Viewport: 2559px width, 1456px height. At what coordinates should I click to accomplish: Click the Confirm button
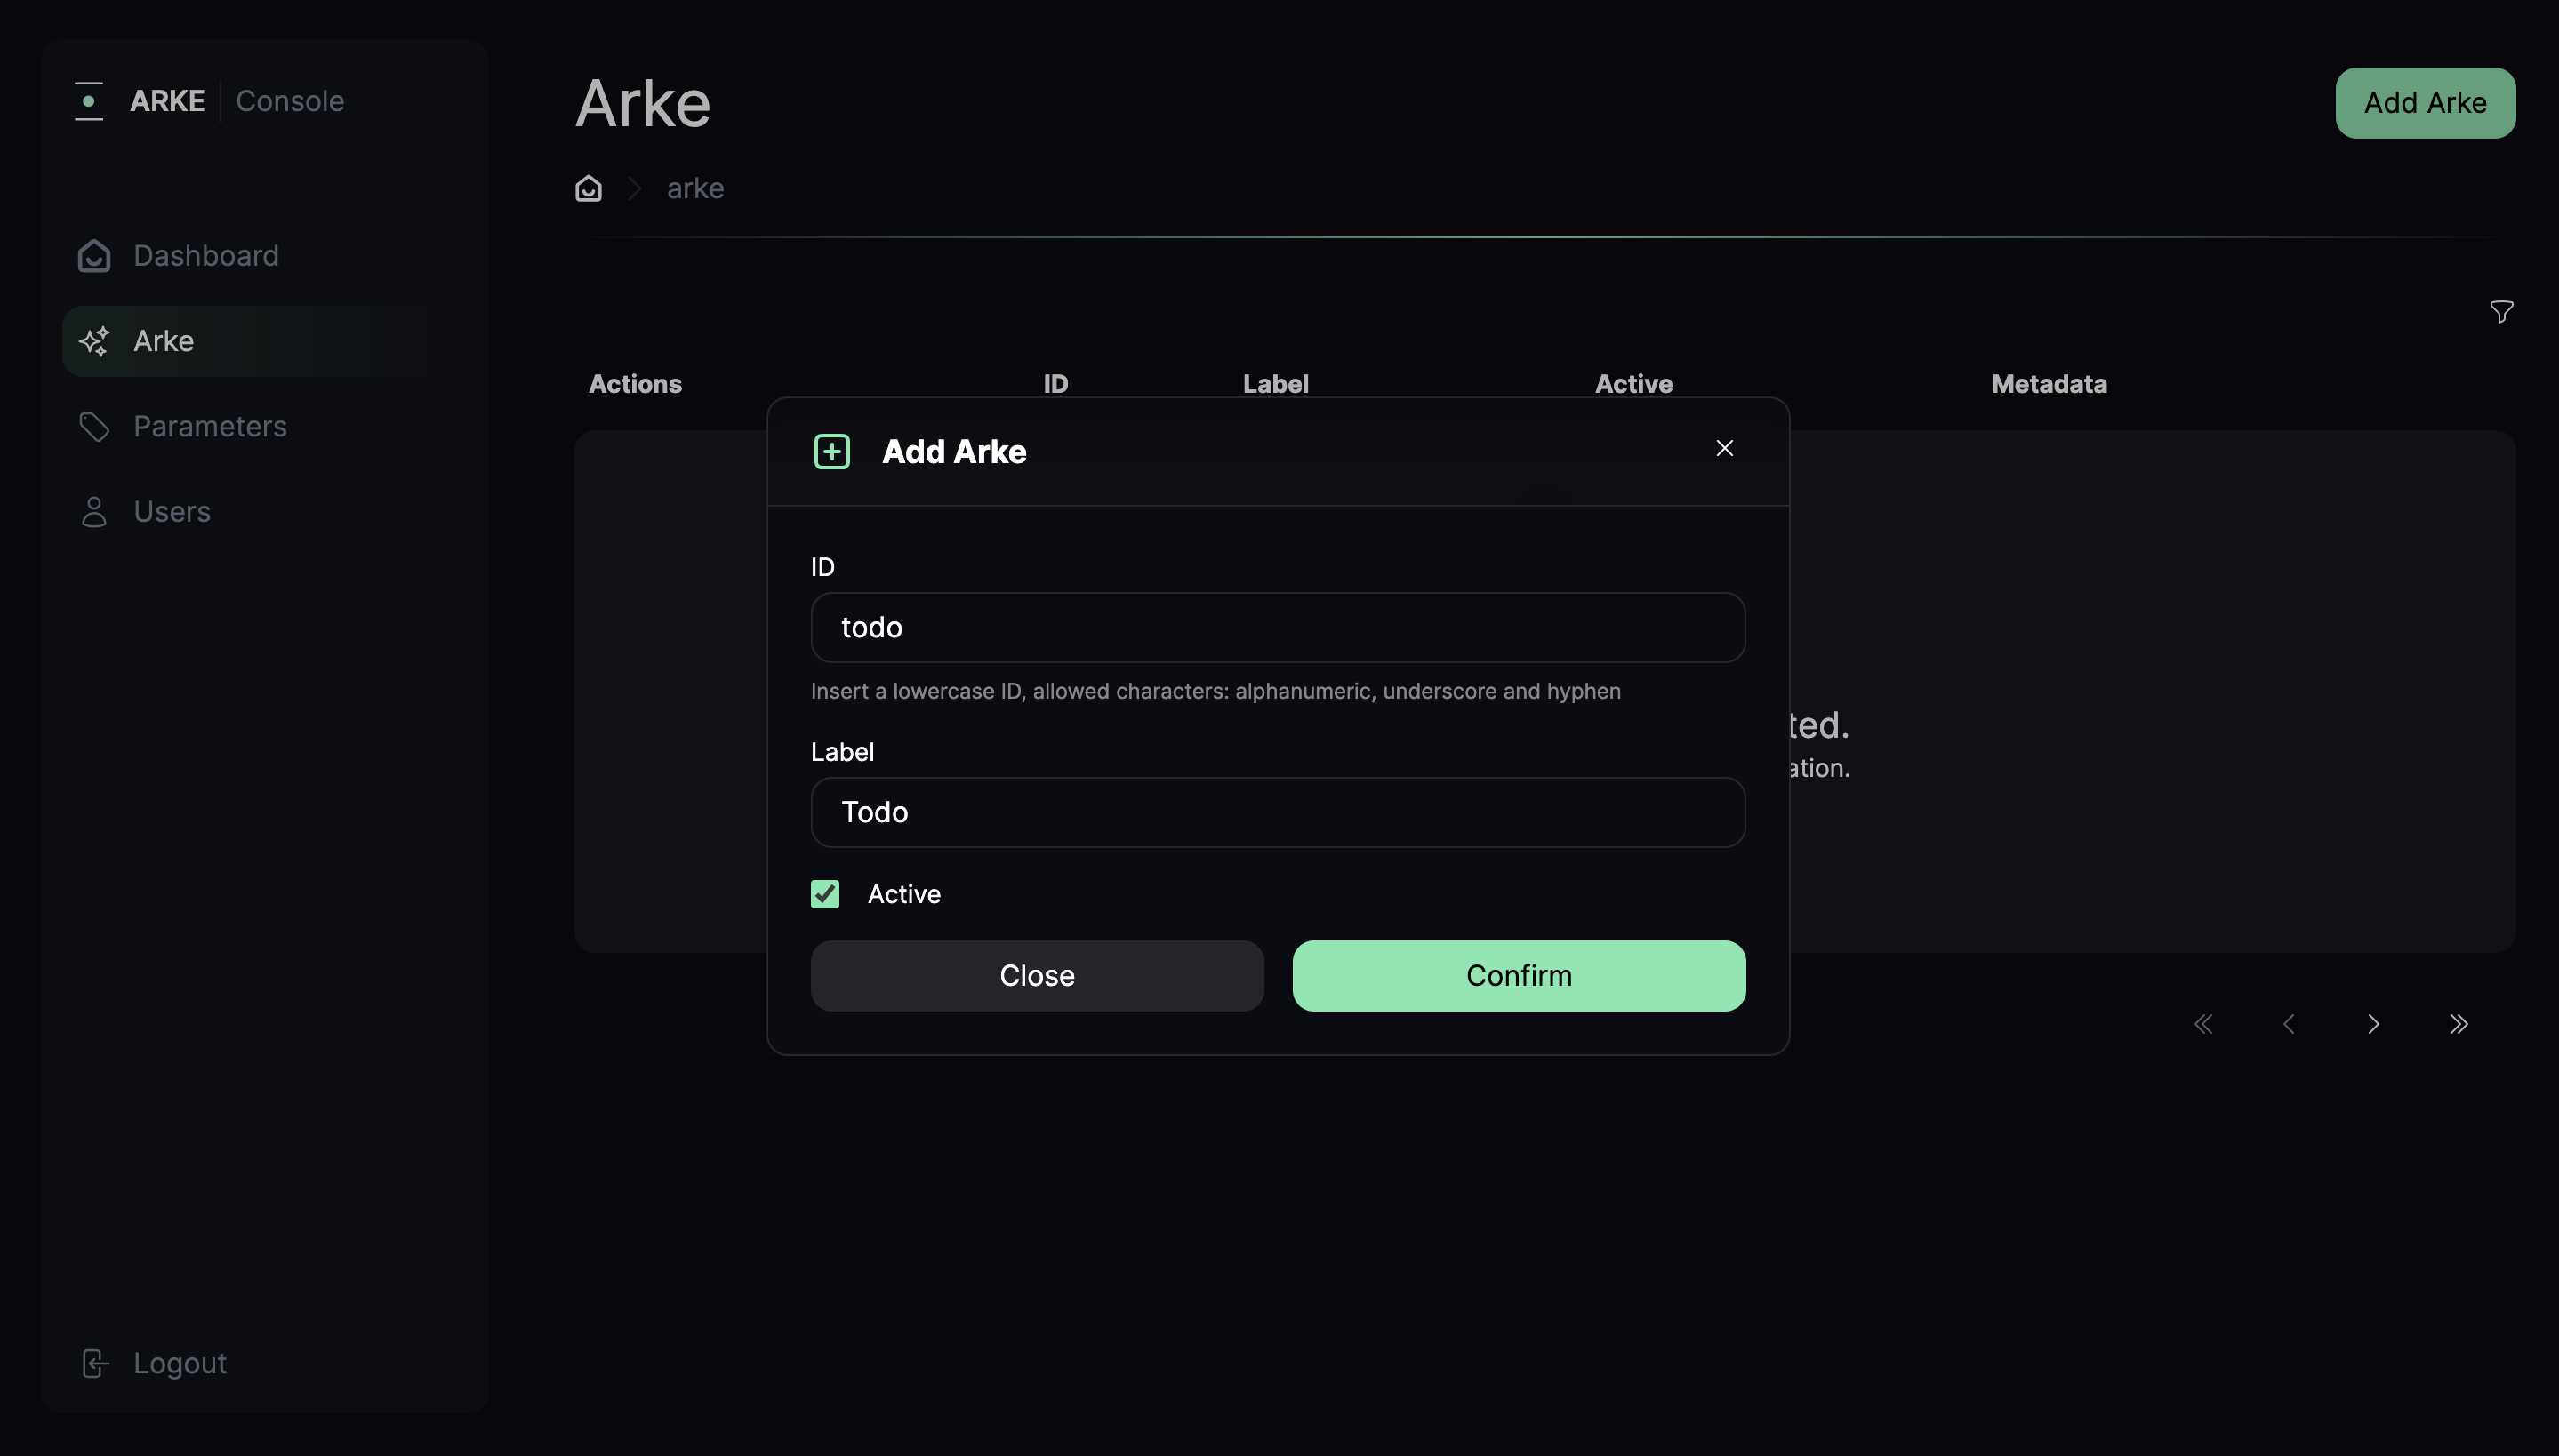point(1517,975)
